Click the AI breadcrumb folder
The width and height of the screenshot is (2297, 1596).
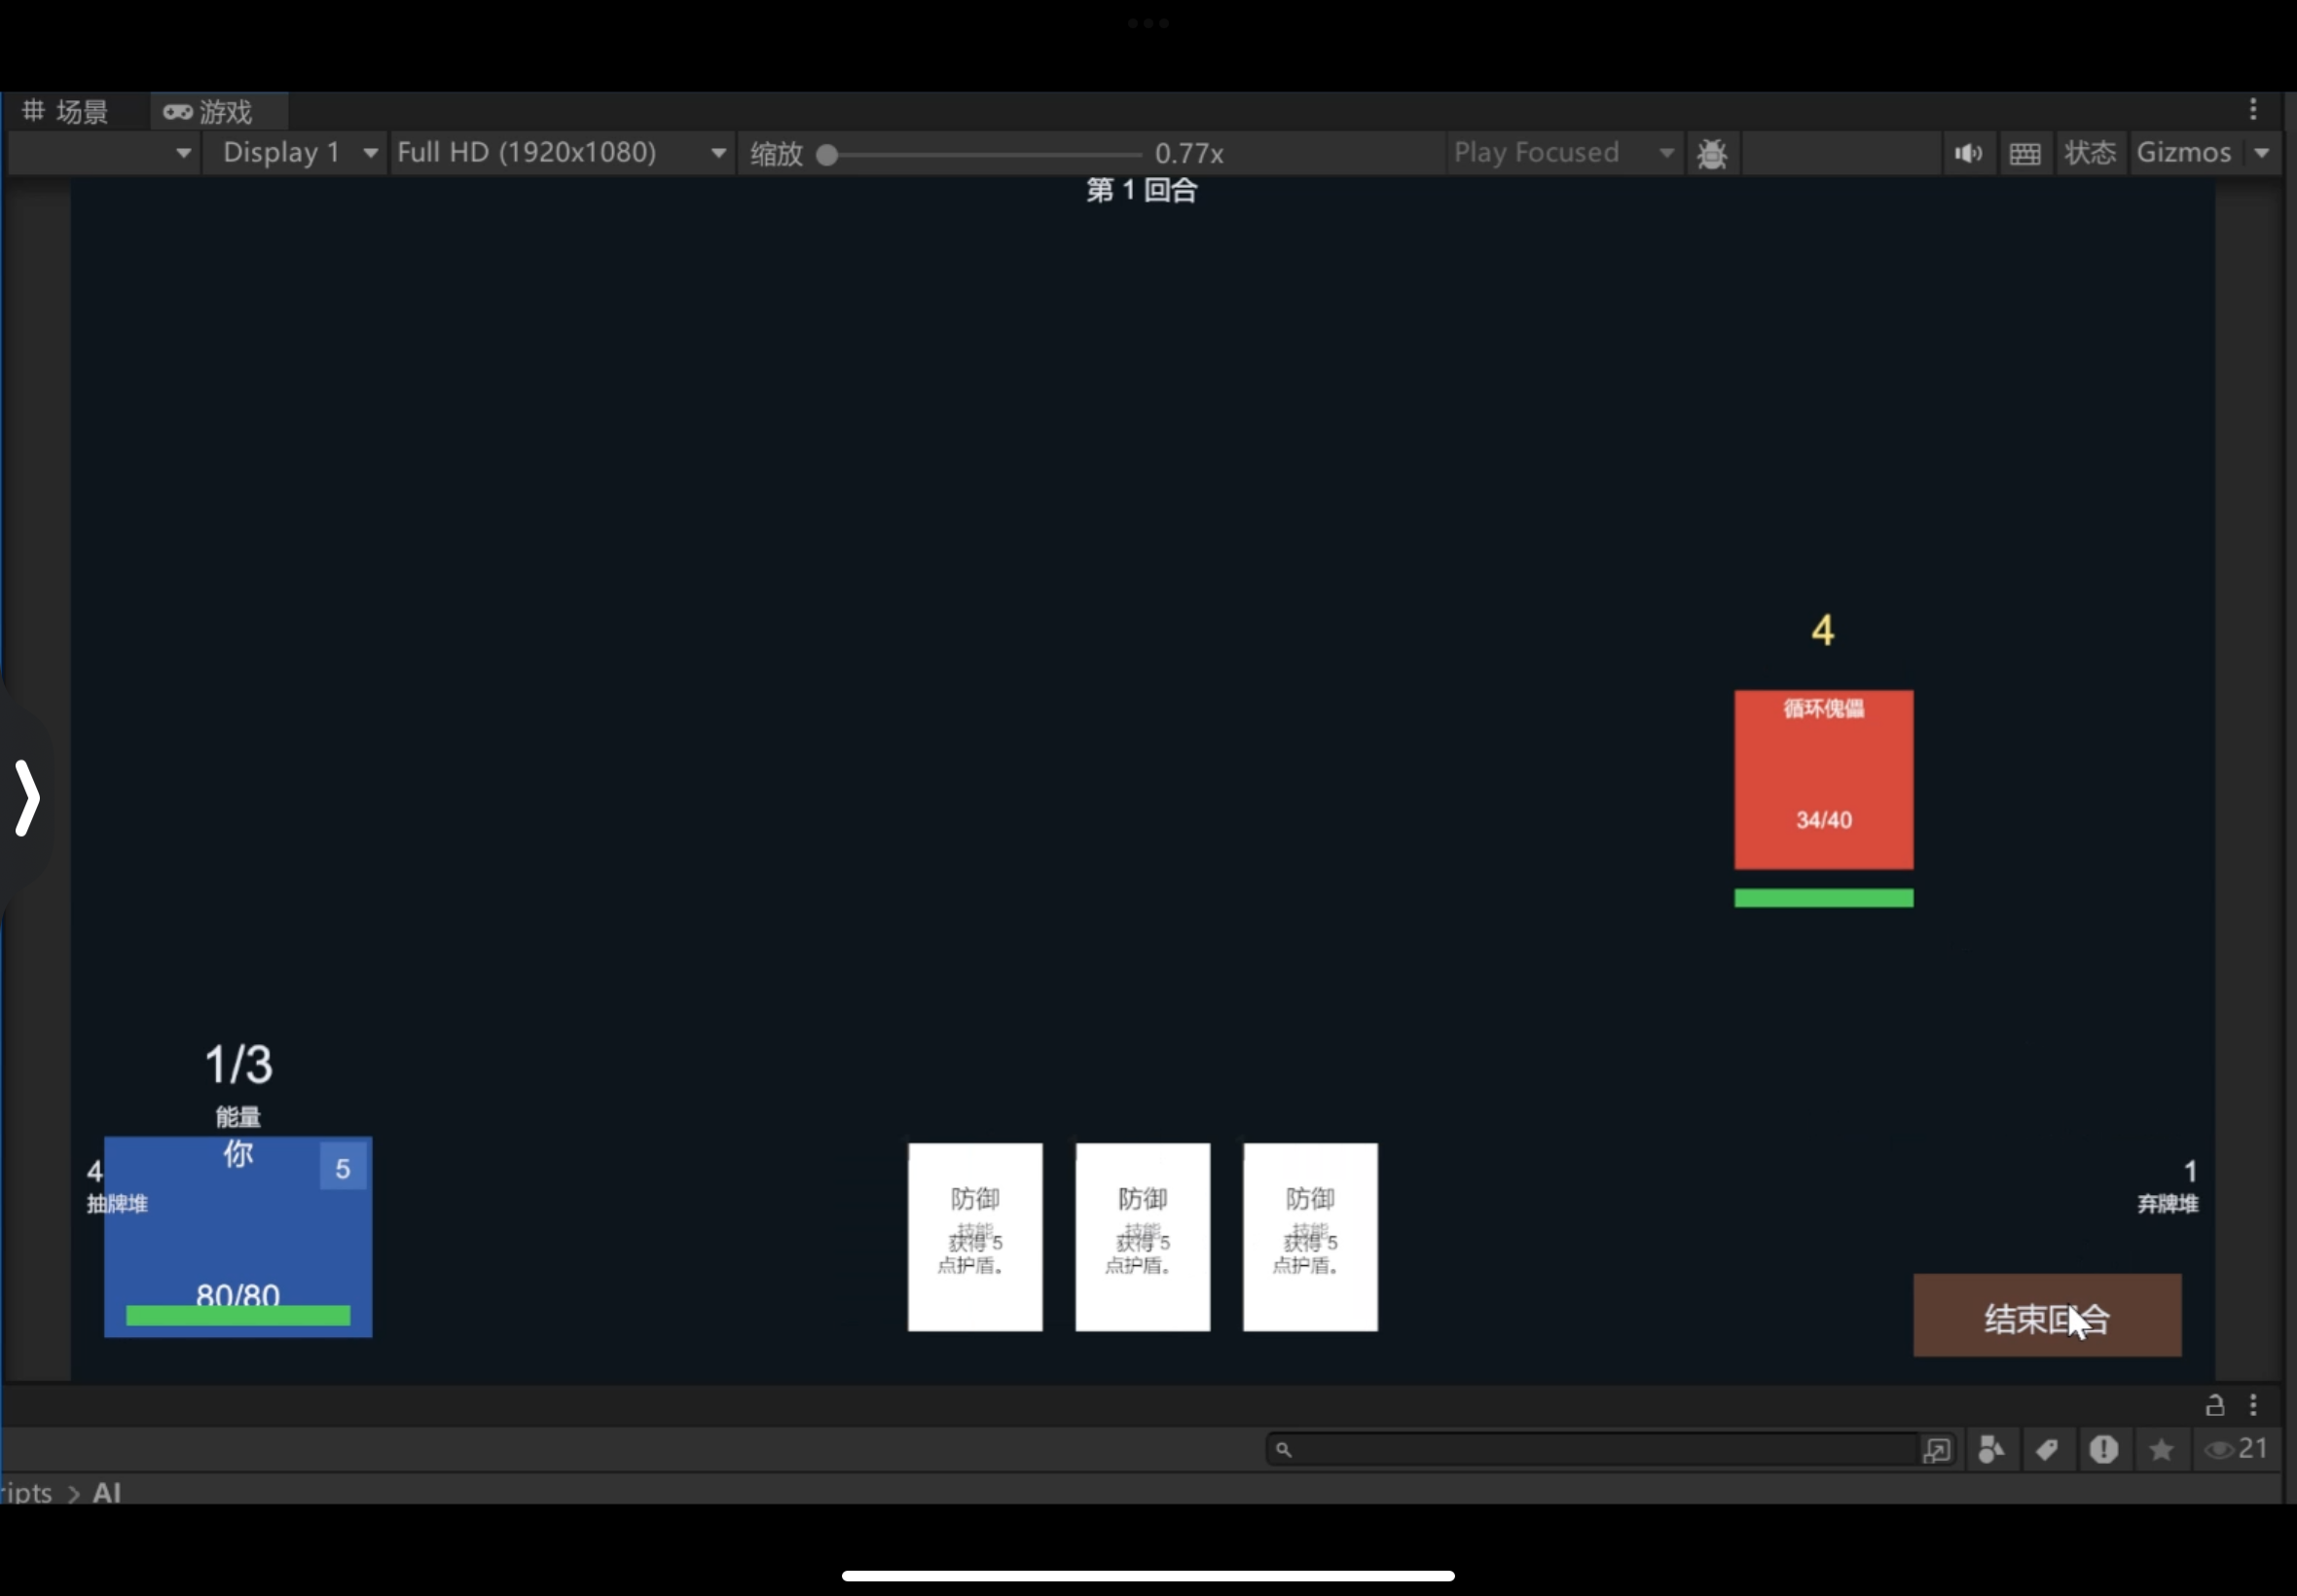tap(106, 1492)
